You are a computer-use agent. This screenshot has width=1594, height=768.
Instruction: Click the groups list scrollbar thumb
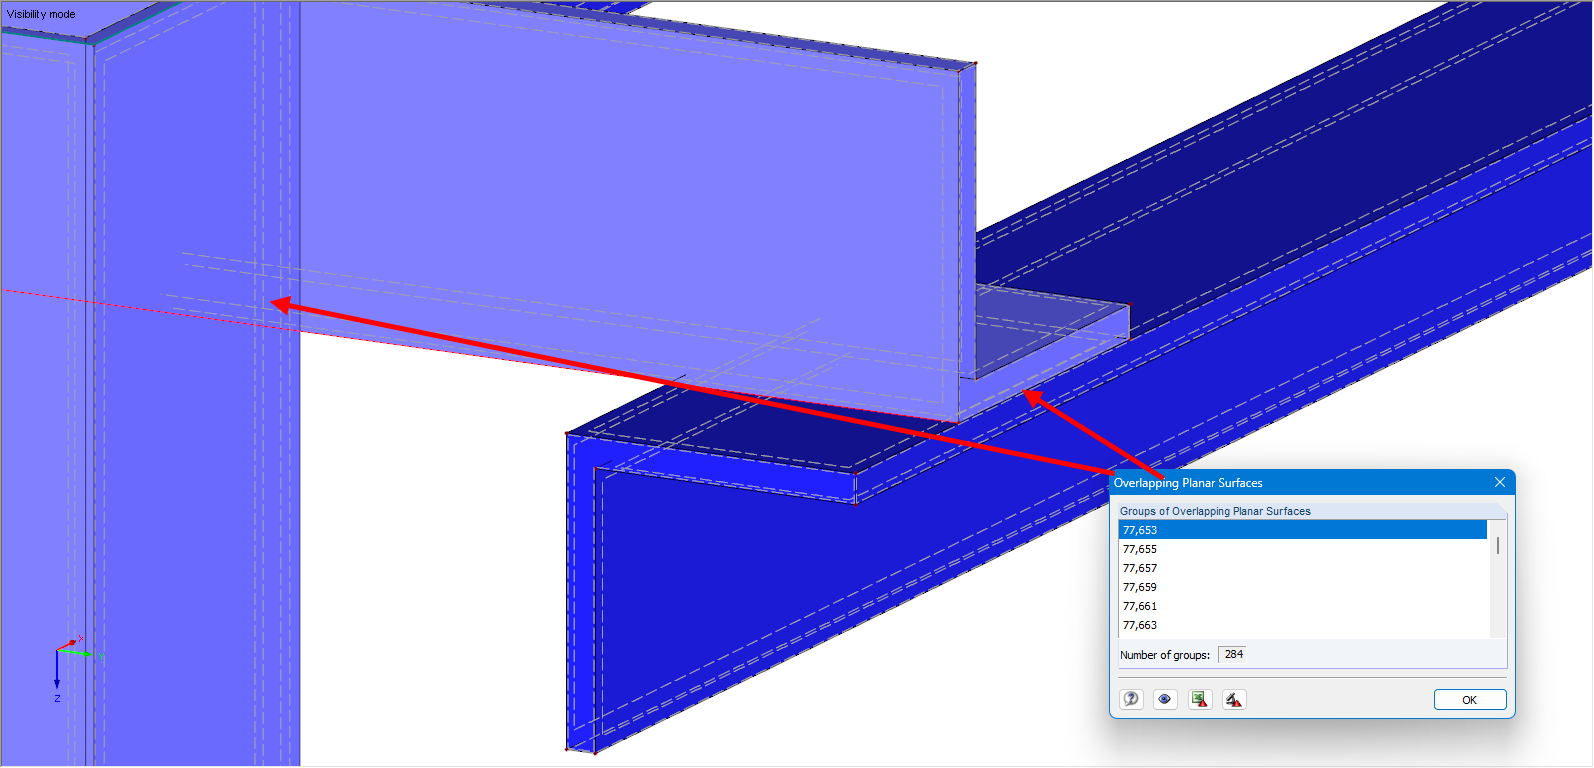click(x=1497, y=546)
